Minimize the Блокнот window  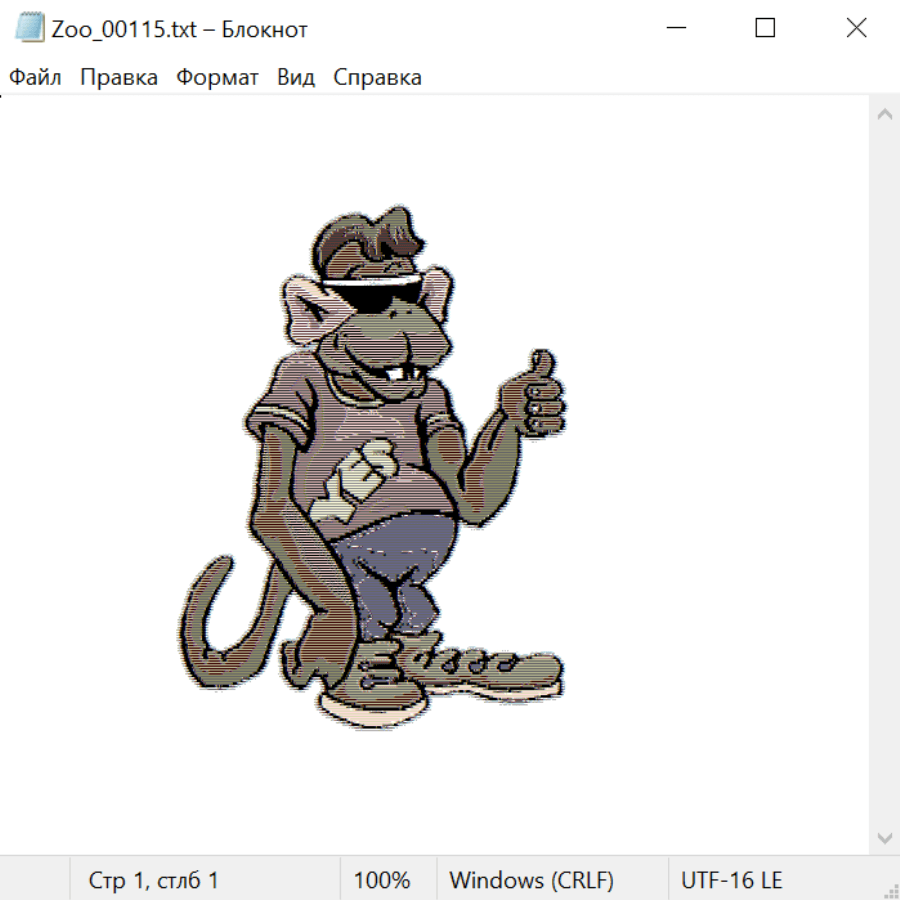[x=675, y=28]
